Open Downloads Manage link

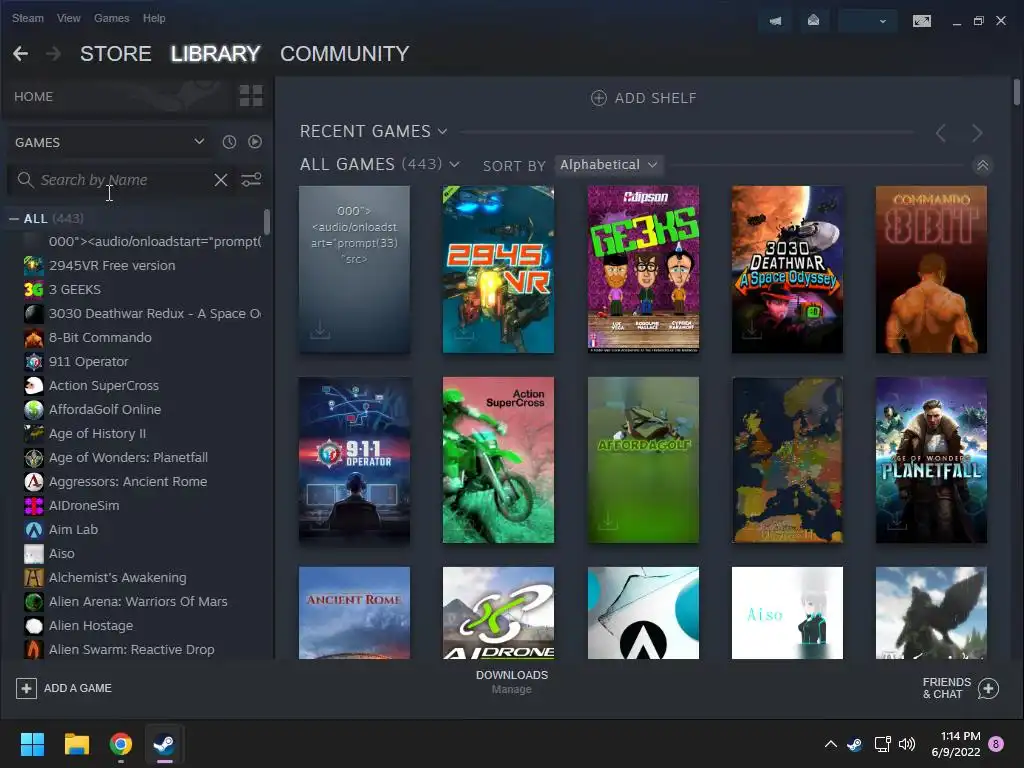click(511, 689)
